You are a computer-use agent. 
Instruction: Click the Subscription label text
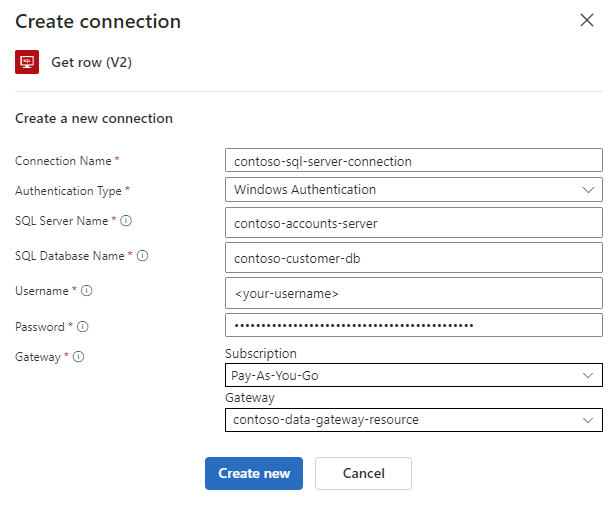(x=261, y=353)
